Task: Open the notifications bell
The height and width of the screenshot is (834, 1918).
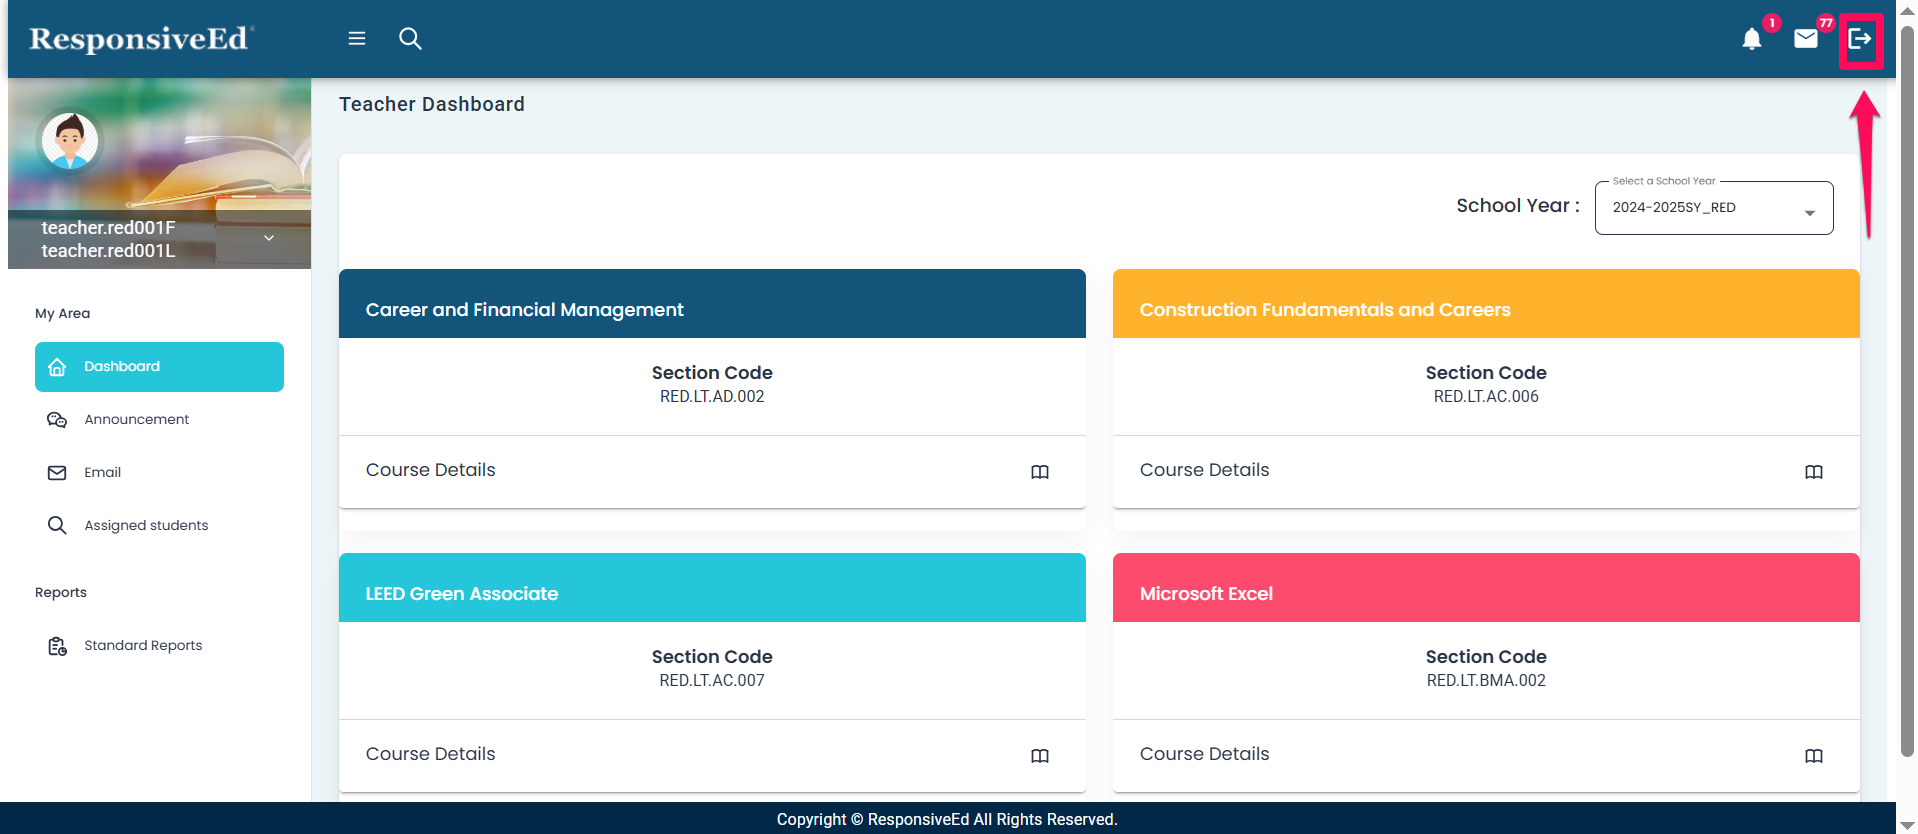Action: [x=1751, y=40]
